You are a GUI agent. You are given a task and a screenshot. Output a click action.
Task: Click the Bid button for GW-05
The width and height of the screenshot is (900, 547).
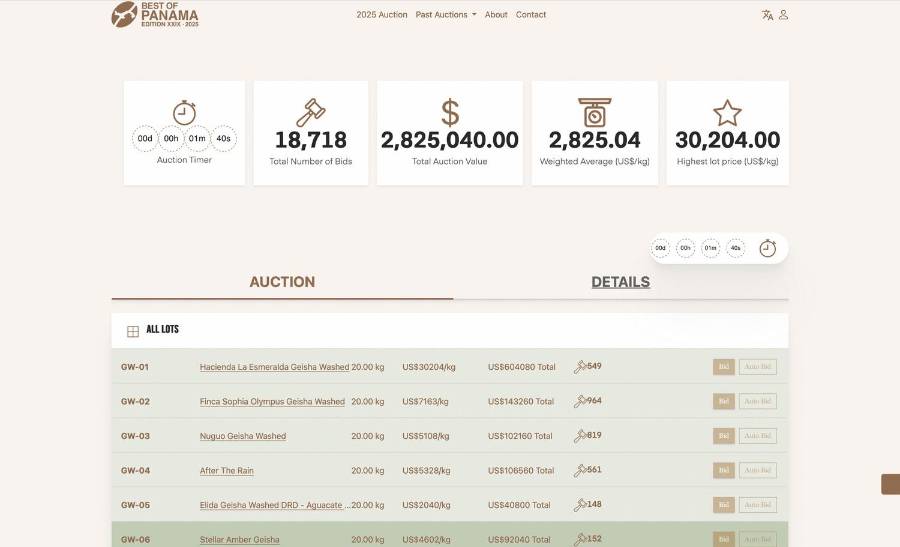point(724,505)
